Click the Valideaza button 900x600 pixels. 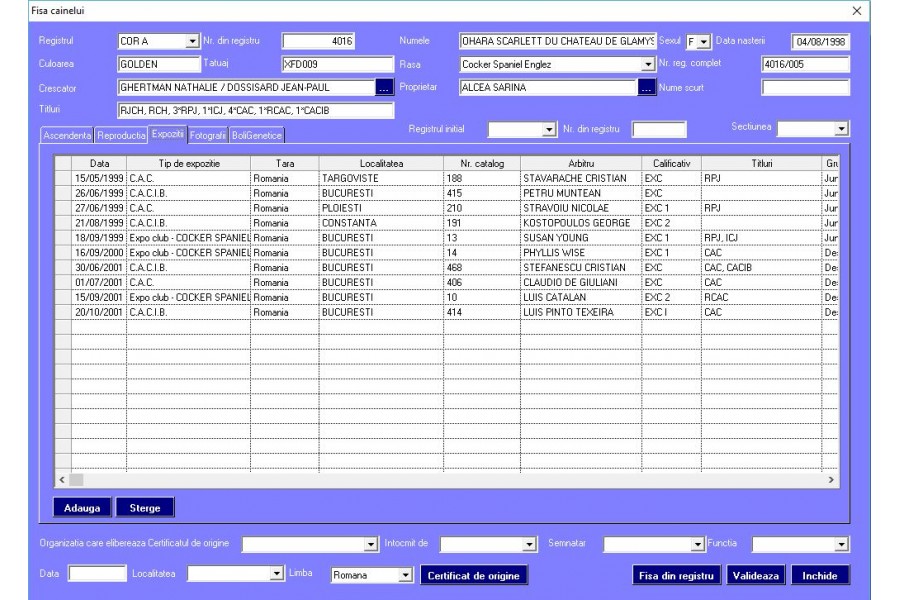point(755,575)
